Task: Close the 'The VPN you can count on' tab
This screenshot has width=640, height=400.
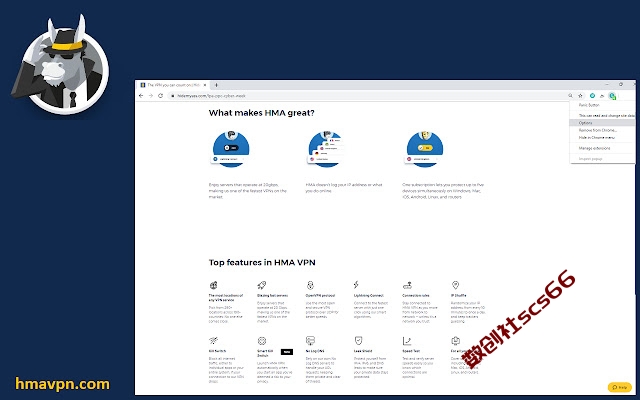Action: click(x=205, y=85)
